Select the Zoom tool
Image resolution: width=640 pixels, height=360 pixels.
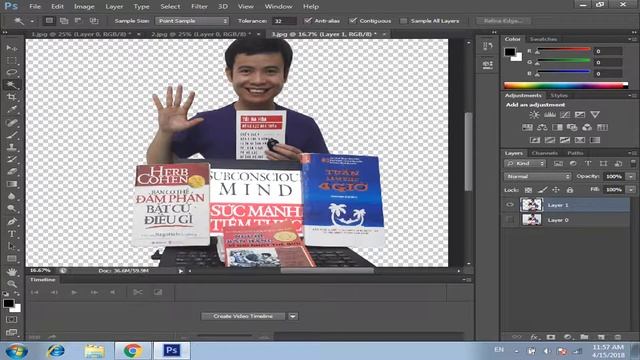[11, 284]
